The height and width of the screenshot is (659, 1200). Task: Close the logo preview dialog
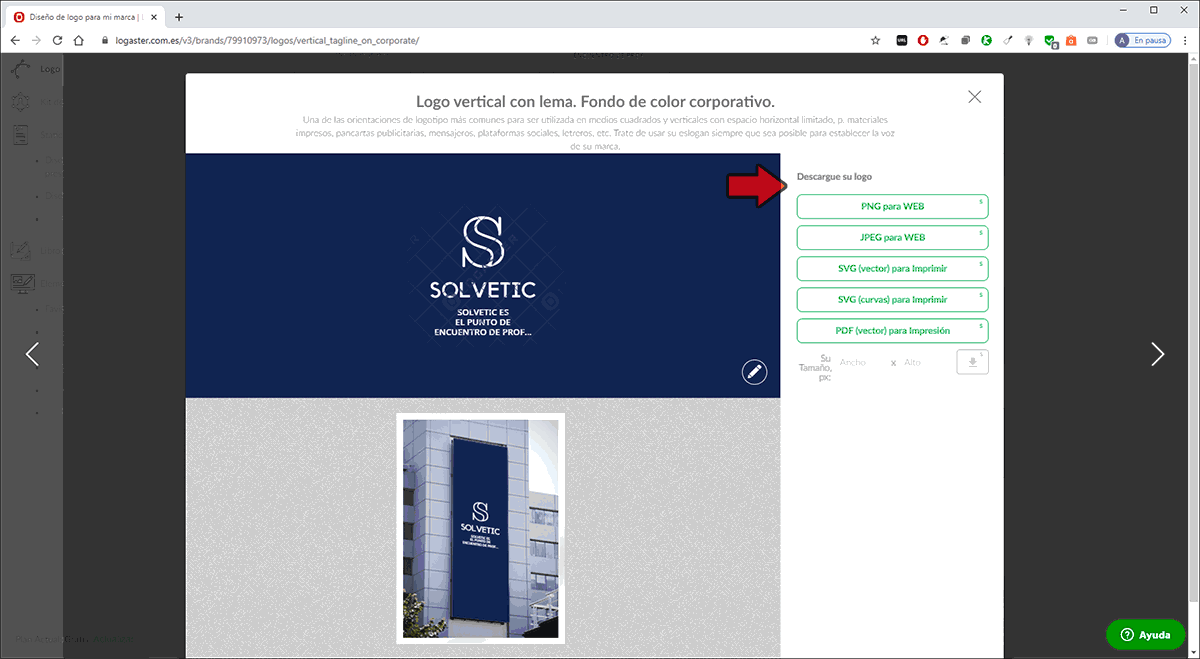pos(974,97)
